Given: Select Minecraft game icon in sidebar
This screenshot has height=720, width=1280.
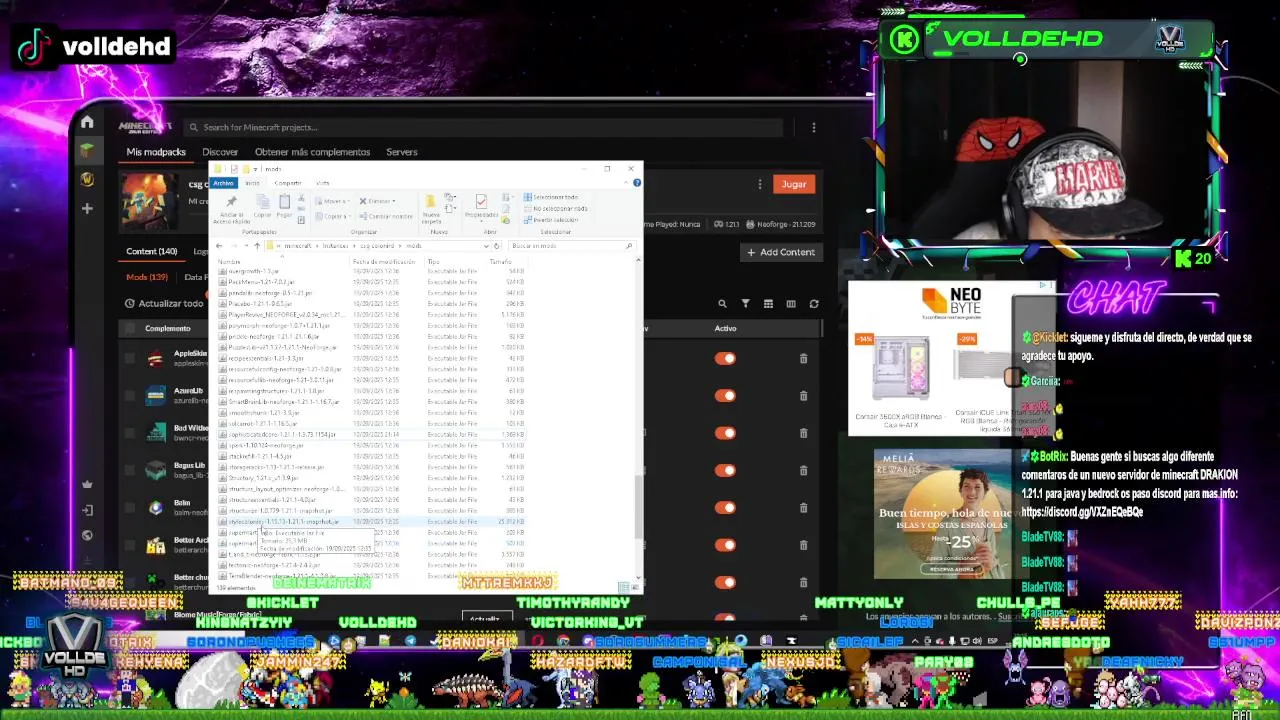Looking at the screenshot, I should (87, 150).
